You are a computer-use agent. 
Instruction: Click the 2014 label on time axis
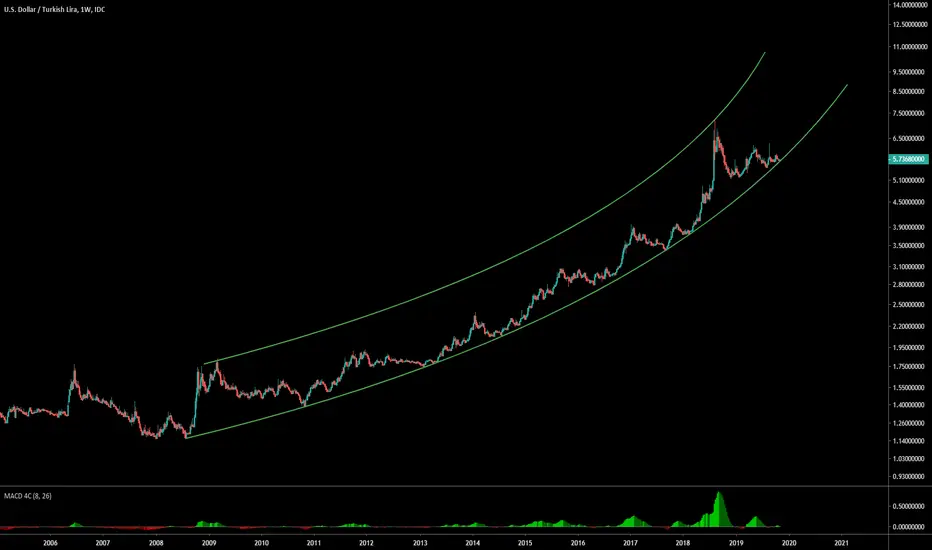click(473, 543)
